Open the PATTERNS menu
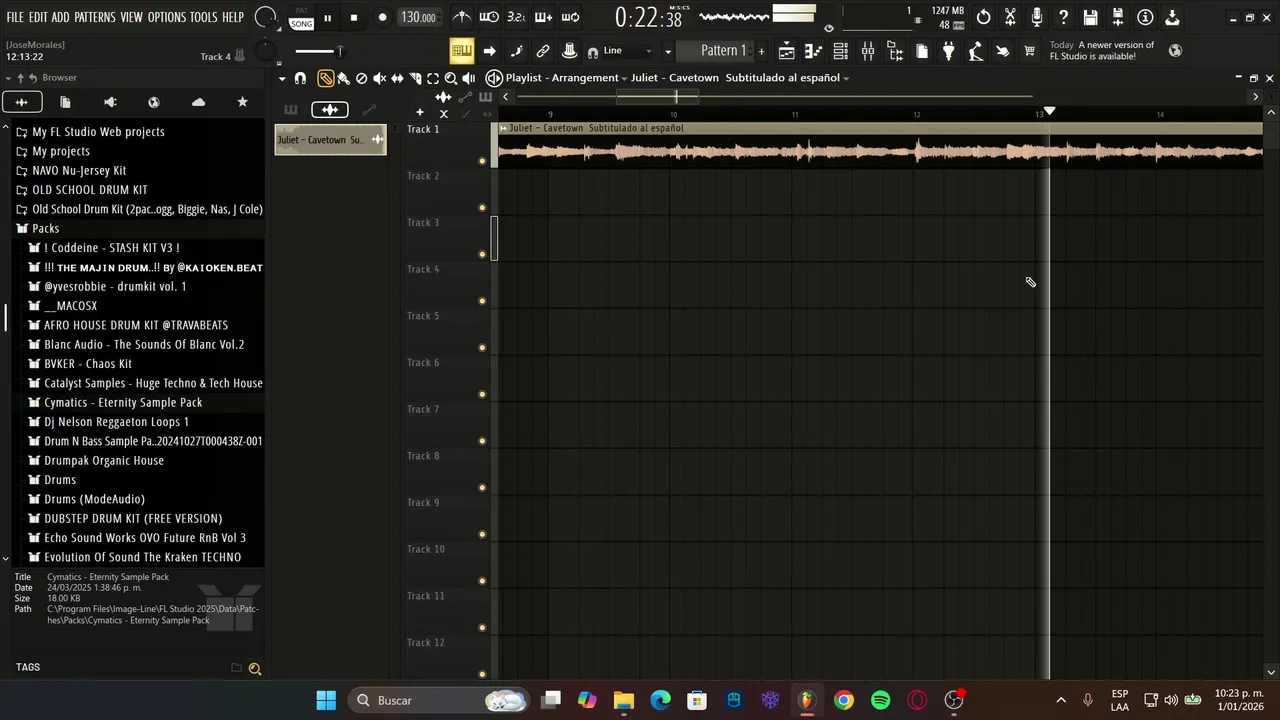Viewport: 1280px width, 720px height. pos(95,17)
